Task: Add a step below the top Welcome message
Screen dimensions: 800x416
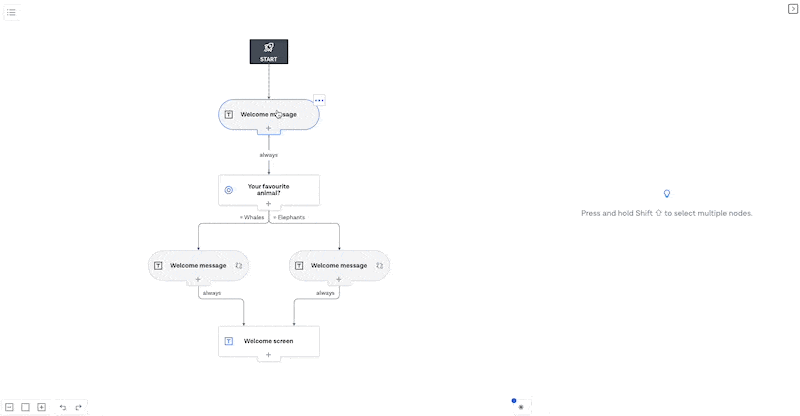Action: click(x=268, y=128)
